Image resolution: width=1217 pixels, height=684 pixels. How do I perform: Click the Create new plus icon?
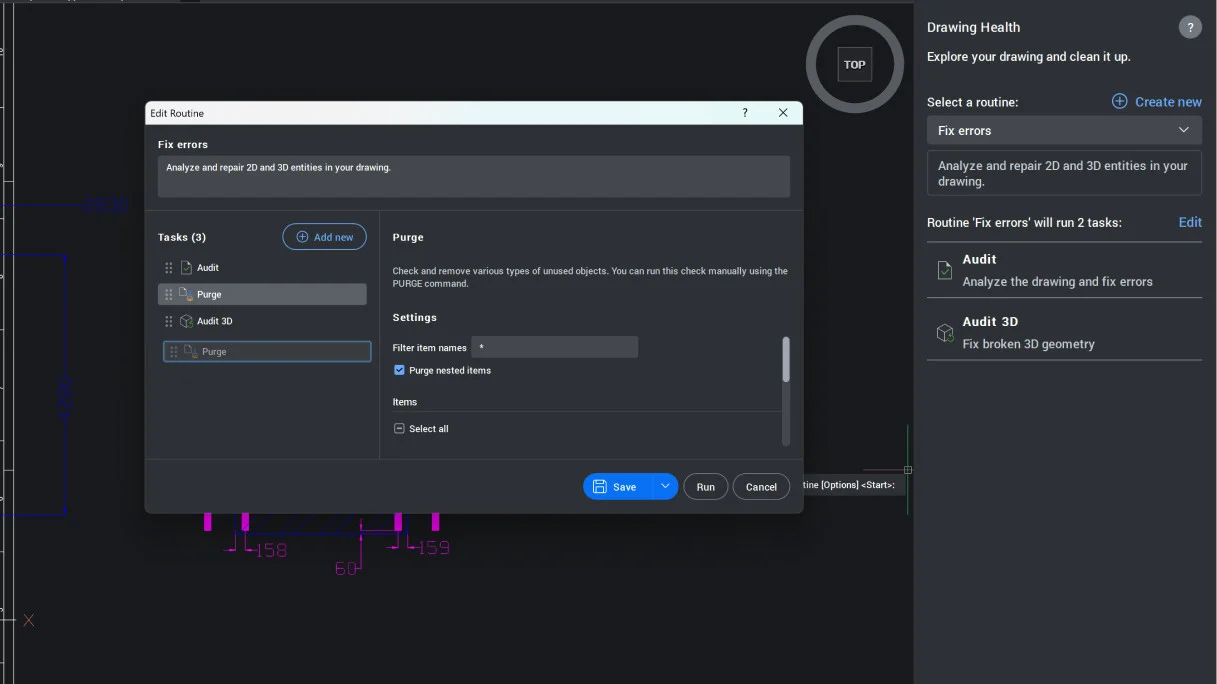click(x=1120, y=101)
